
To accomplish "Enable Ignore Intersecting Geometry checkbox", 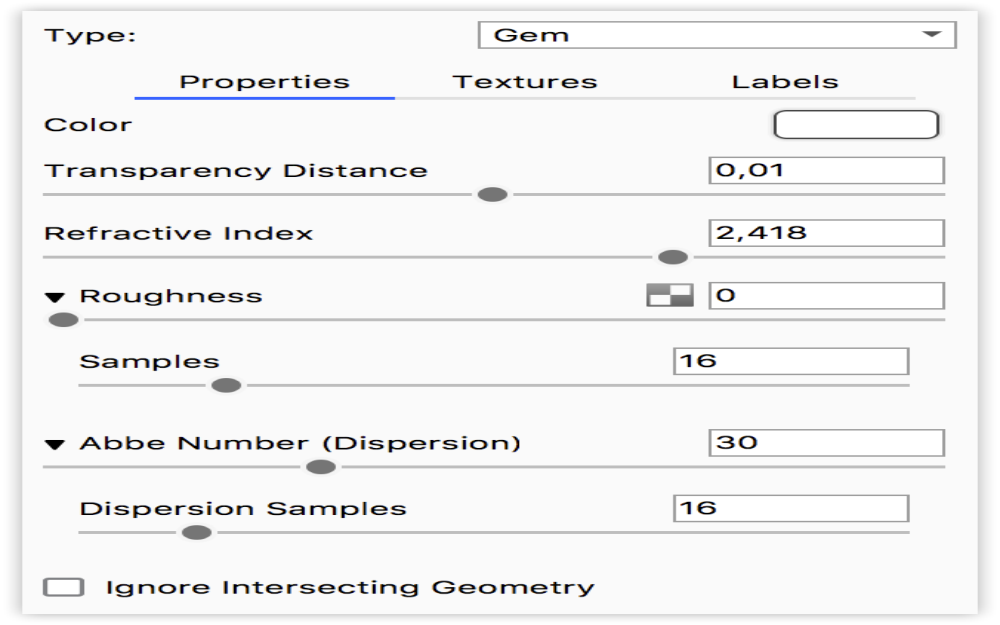I will coord(64,587).
